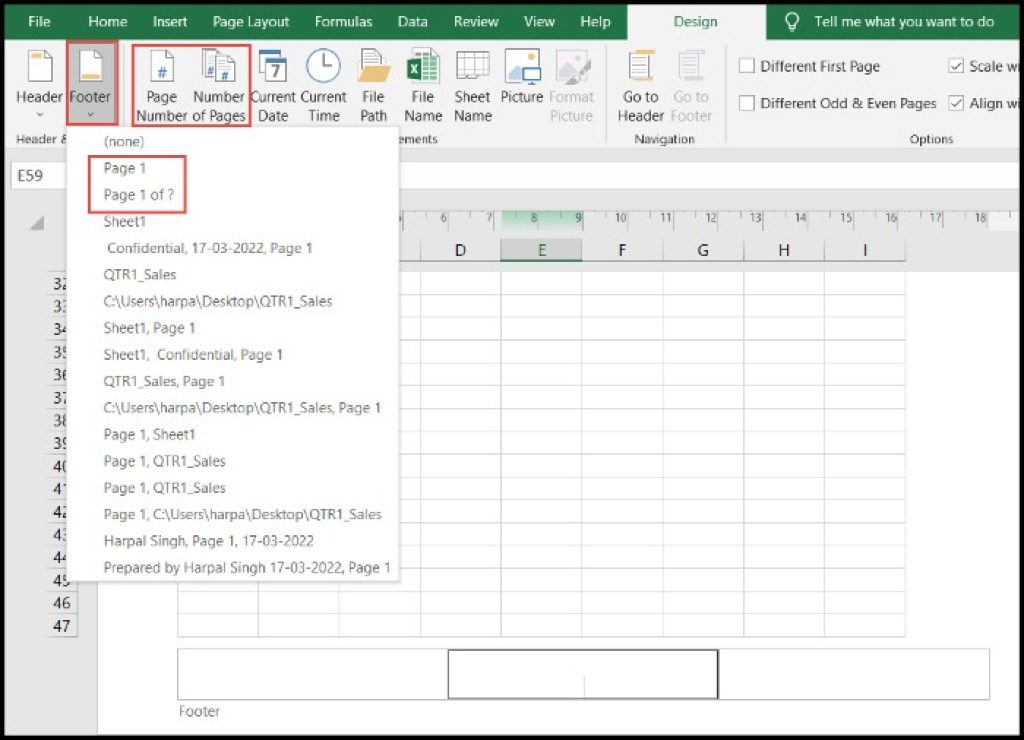Insert the File Path code

[373, 83]
